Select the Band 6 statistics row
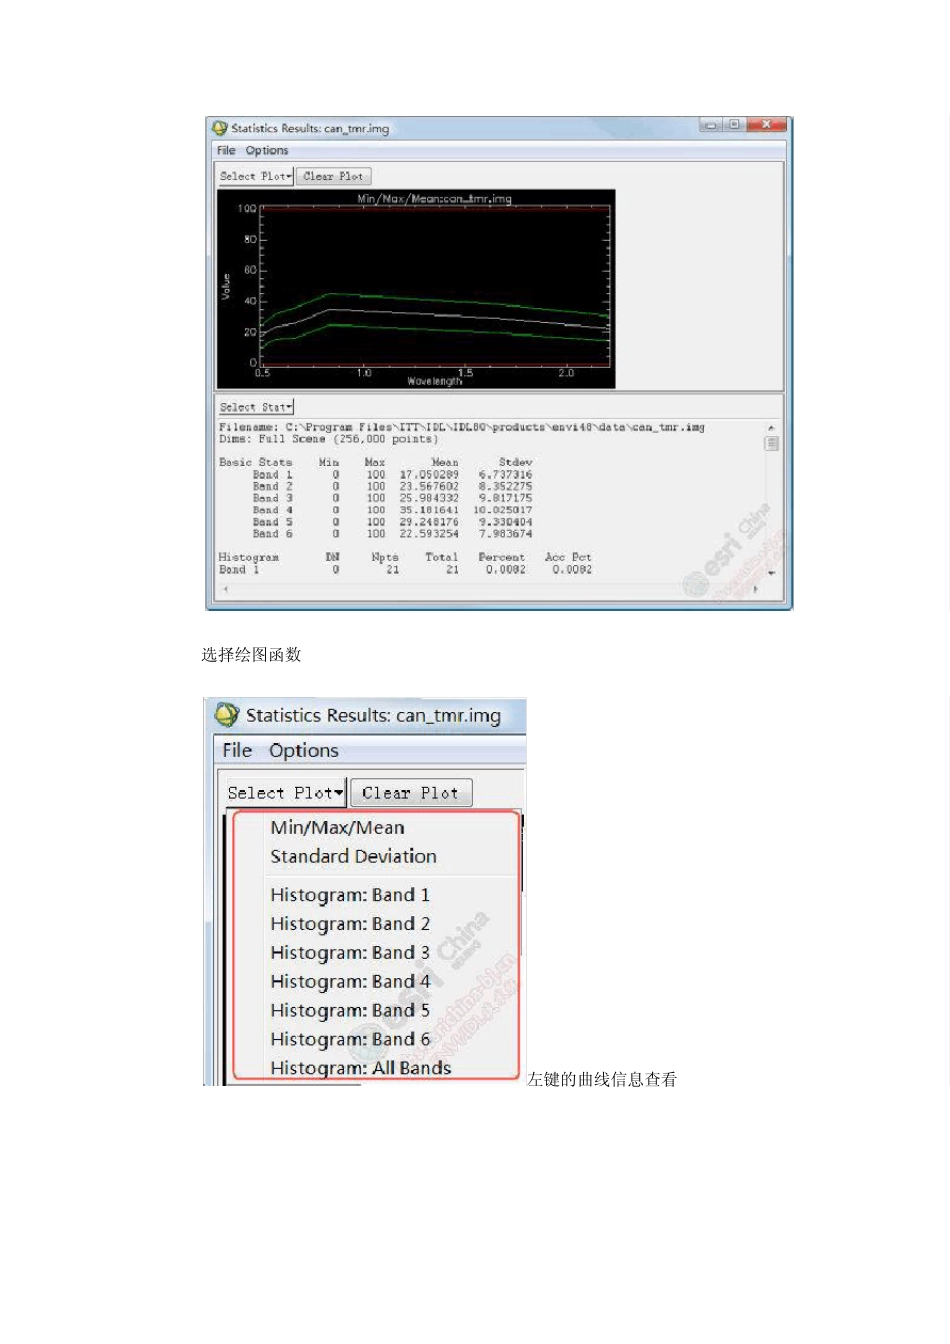 (392, 534)
